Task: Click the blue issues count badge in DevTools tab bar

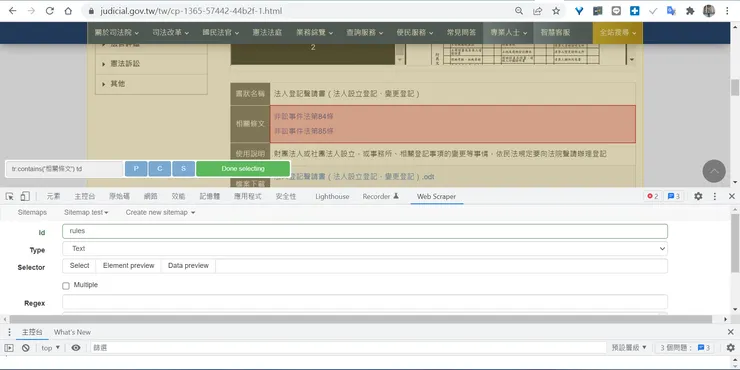Action: [x=674, y=196]
